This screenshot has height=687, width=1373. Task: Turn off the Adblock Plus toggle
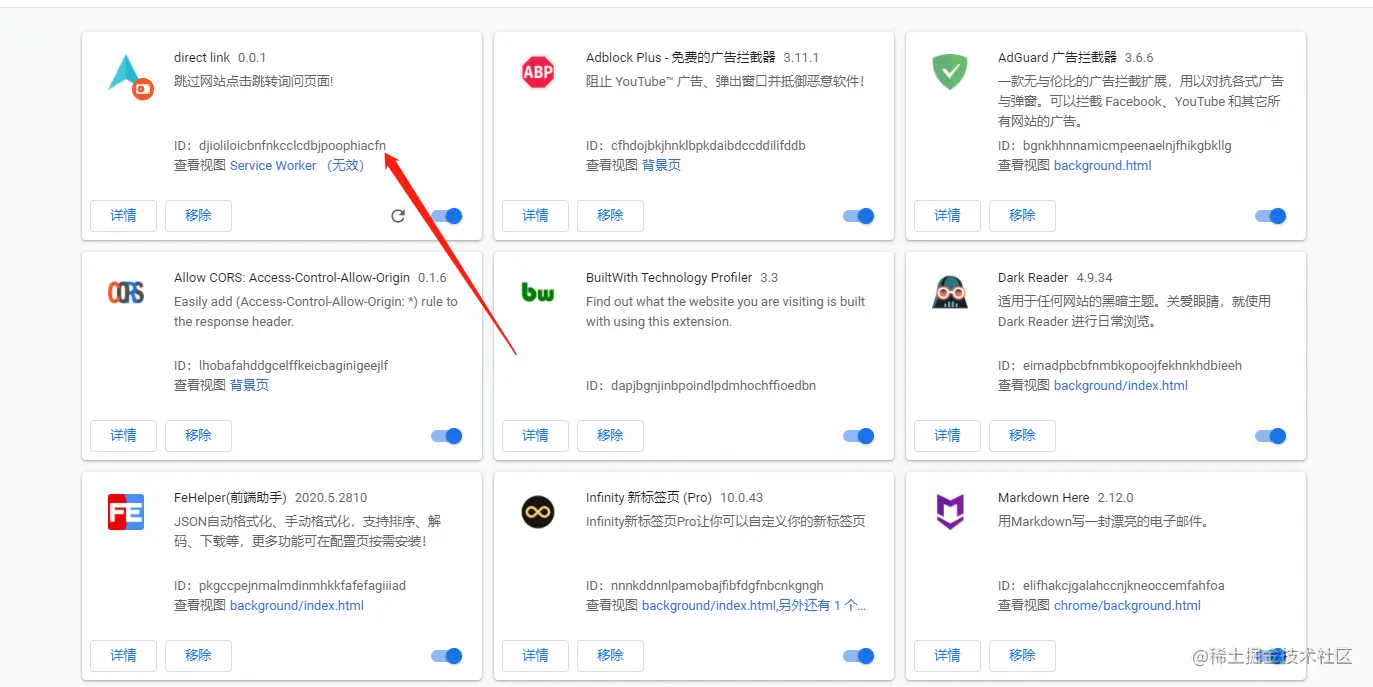[859, 216]
